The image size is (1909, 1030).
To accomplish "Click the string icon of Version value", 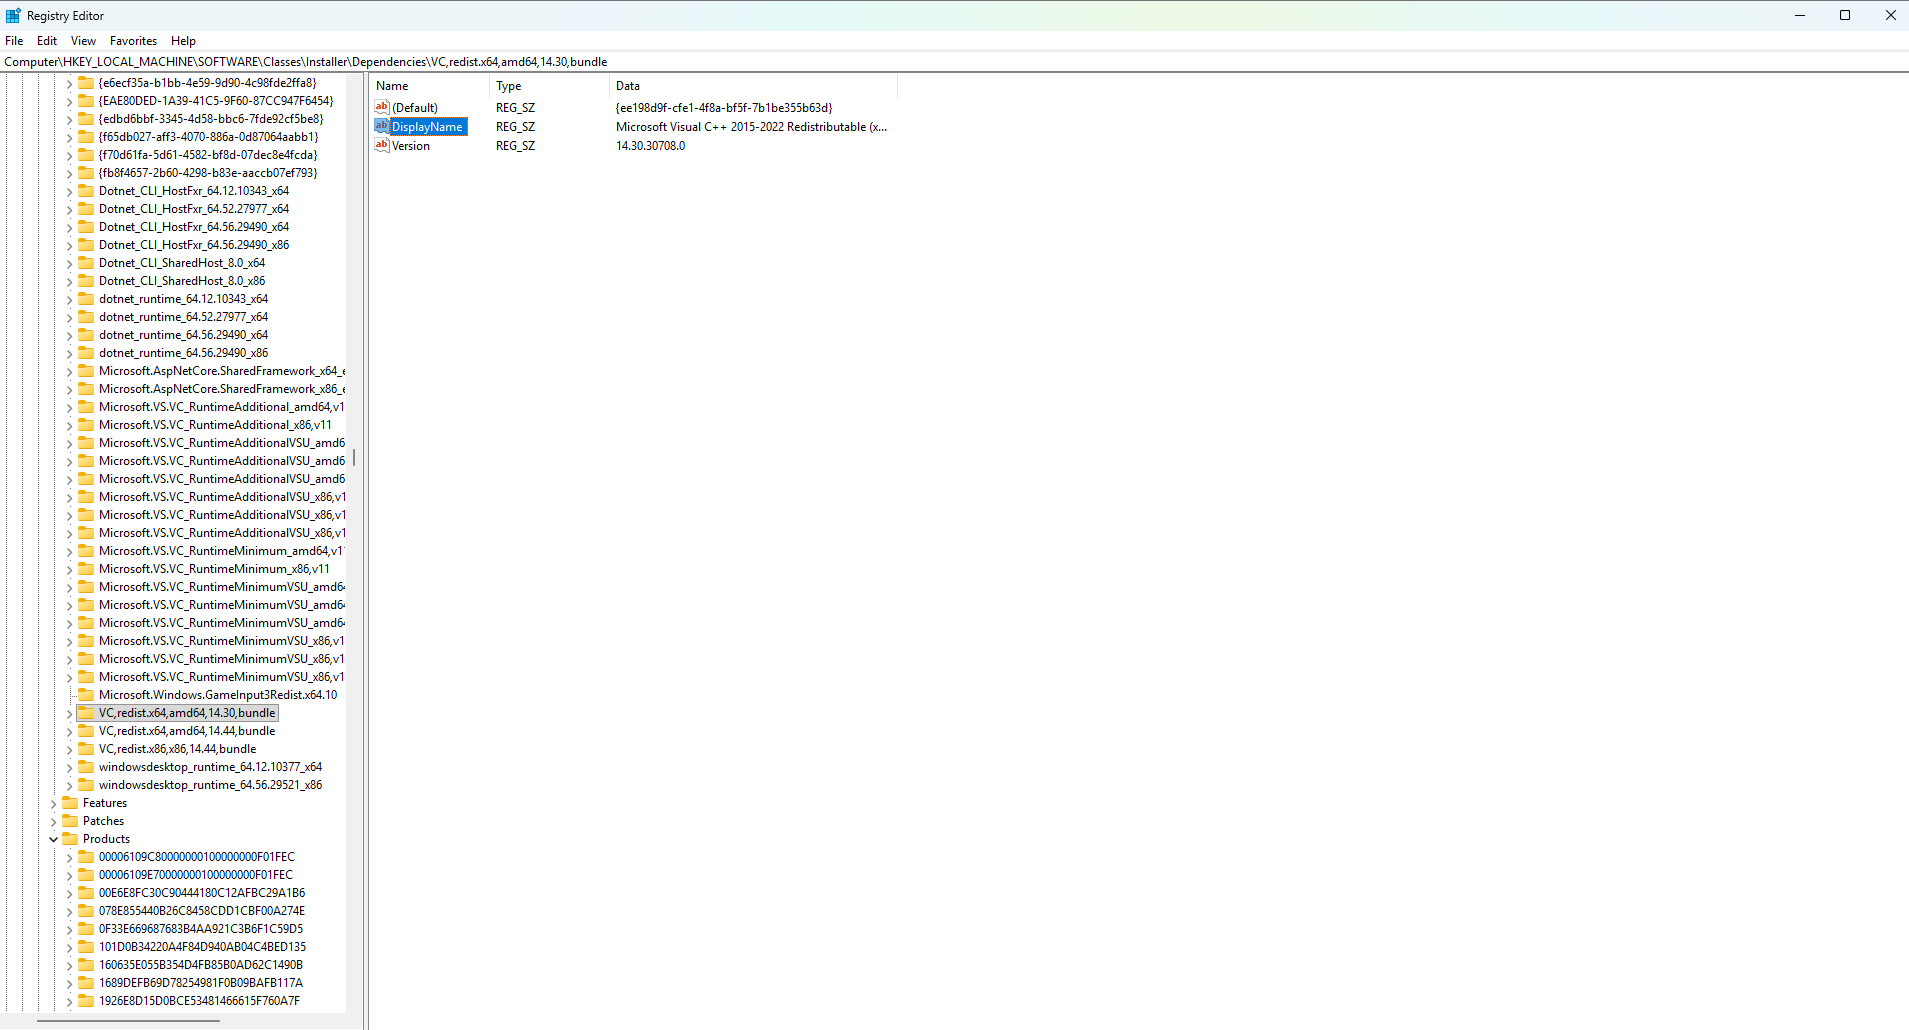I will pyautogui.click(x=381, y=145).
